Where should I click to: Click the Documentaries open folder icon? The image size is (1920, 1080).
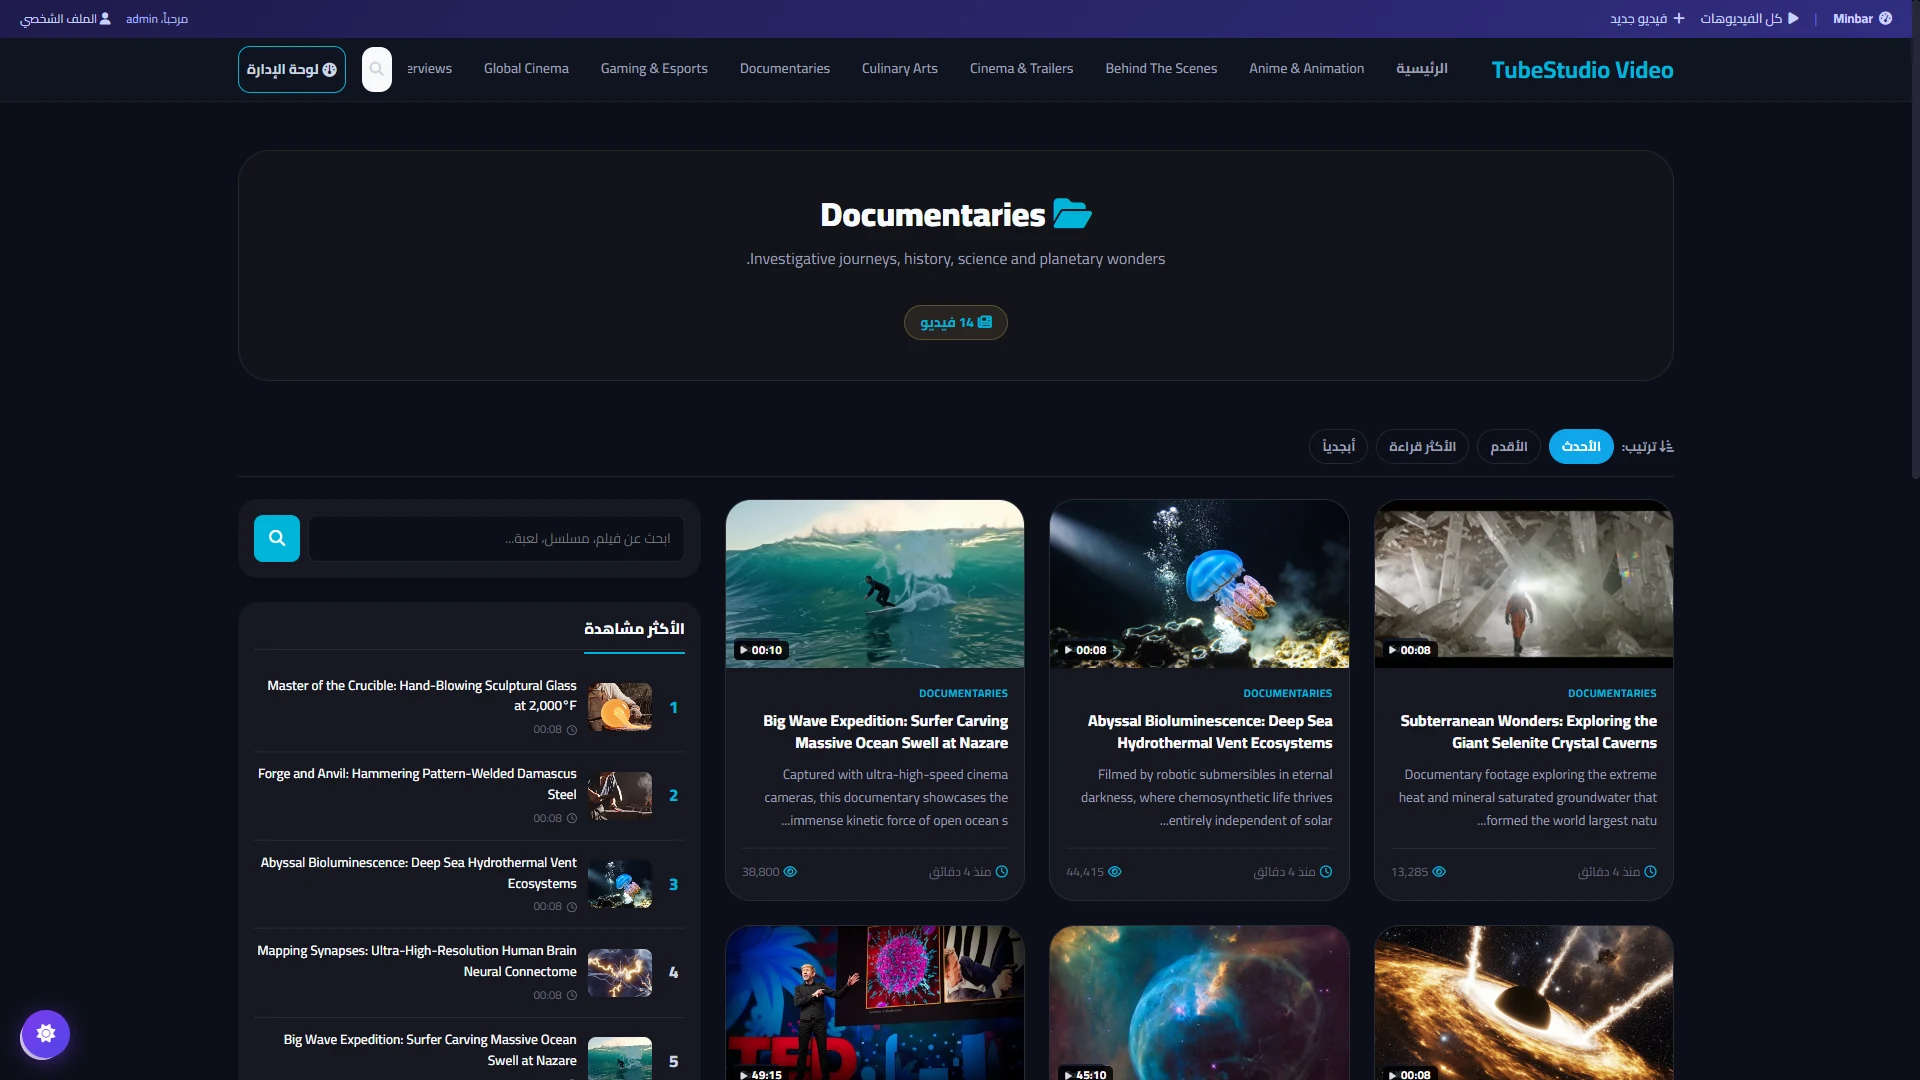[x=1072, y=214]
